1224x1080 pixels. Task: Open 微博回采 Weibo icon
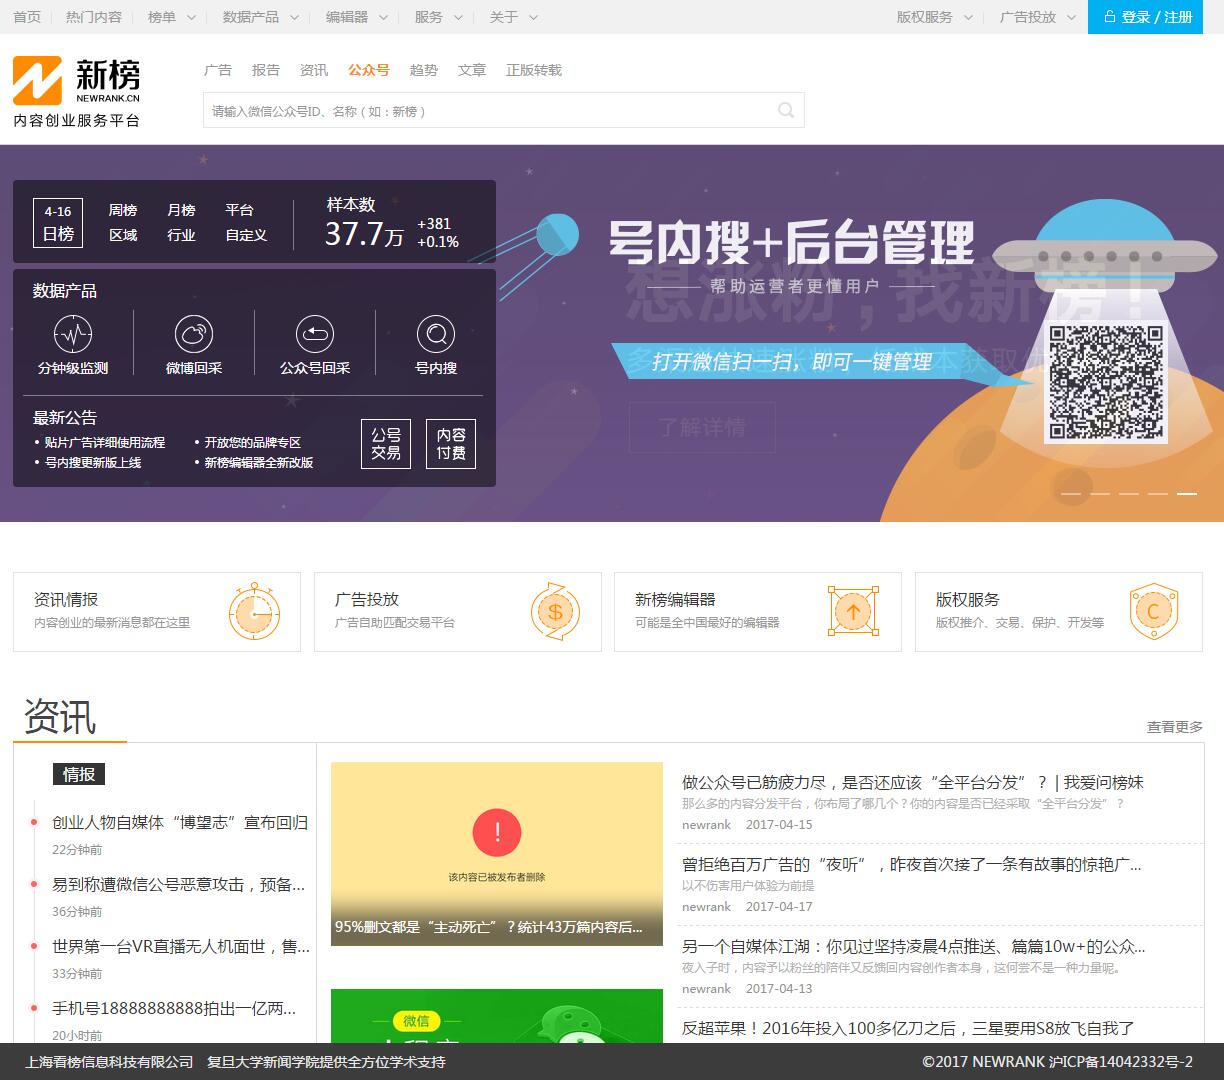(x=194, y=334)
